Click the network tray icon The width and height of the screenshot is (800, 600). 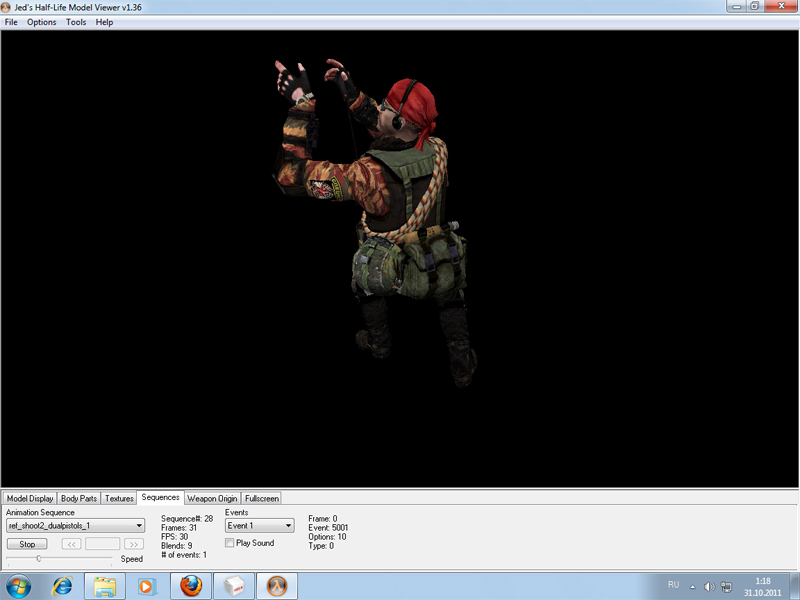point(726,586)
